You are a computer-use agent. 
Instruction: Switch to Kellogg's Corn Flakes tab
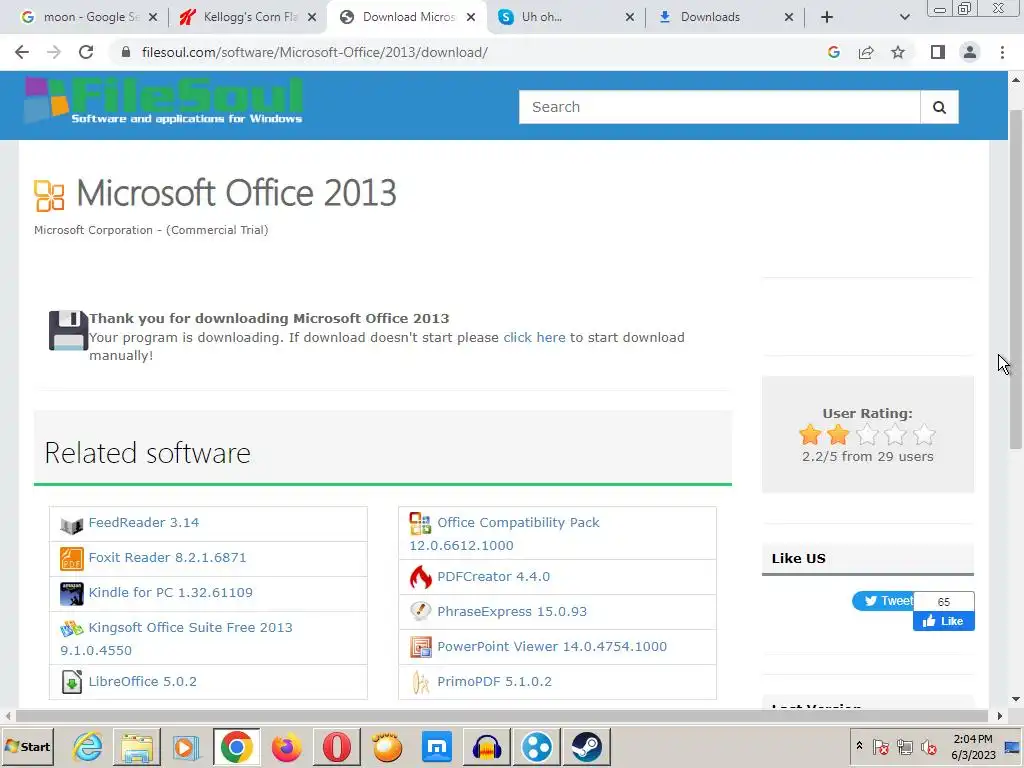pos(248,17)
